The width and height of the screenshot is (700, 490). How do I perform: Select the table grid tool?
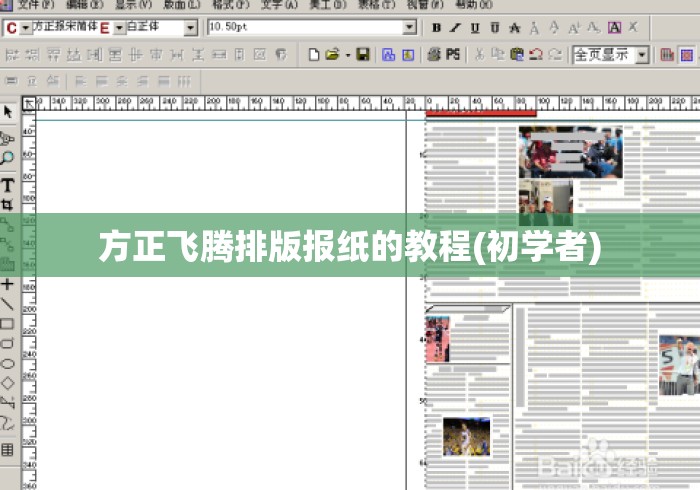point(7,450)
